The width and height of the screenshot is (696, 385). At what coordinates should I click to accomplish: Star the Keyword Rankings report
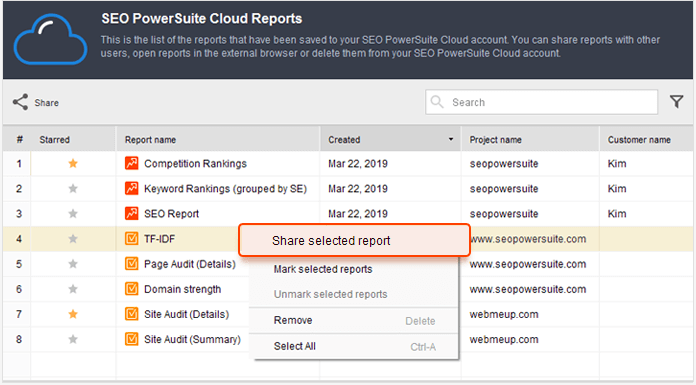click(x=73, y=188)
